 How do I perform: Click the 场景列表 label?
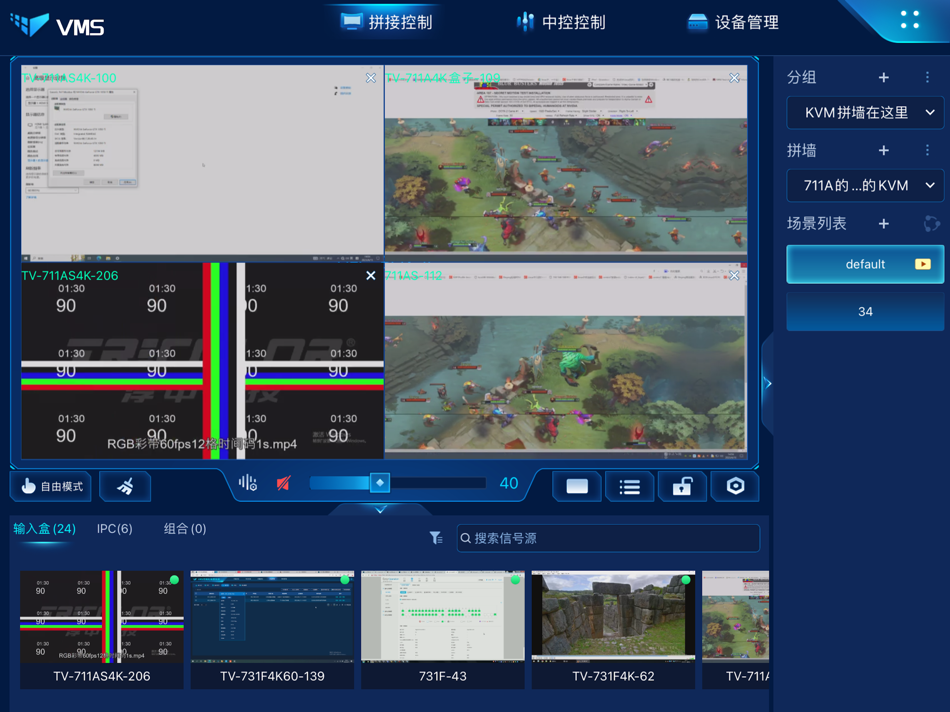coord(816,224)
